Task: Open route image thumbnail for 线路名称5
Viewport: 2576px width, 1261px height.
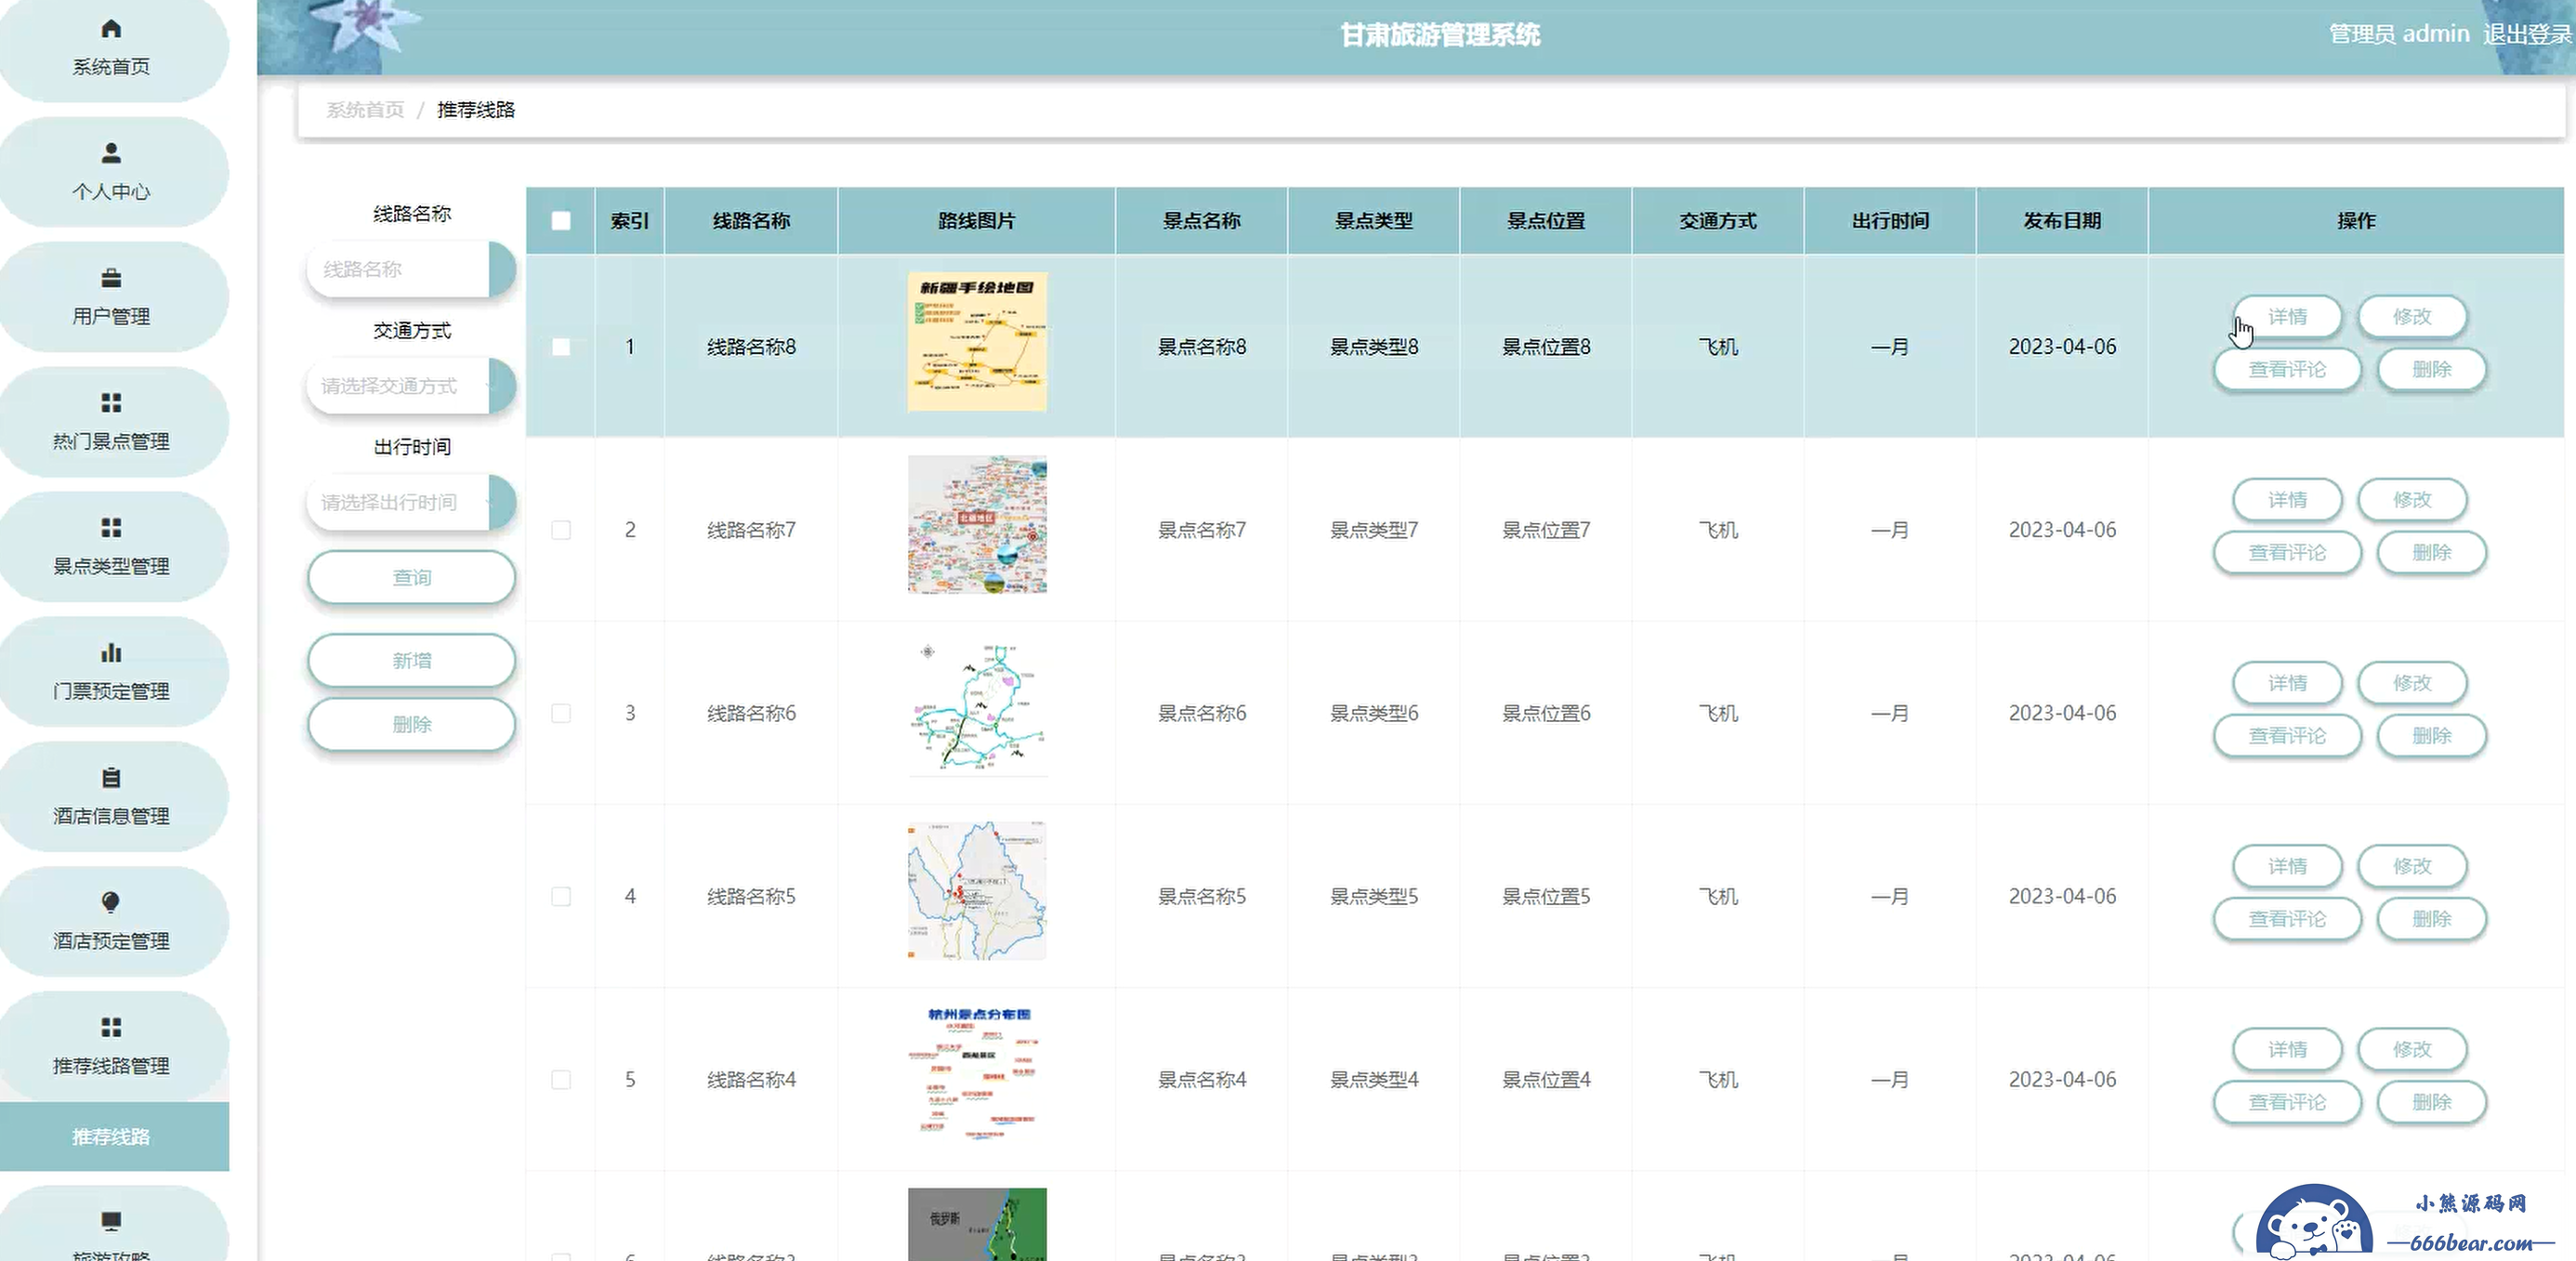Action: [977, 891]
